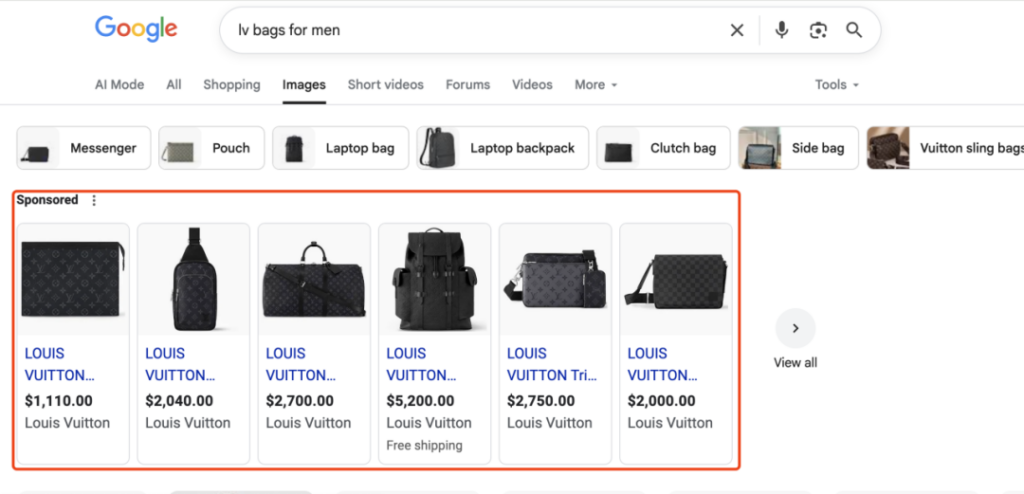
Task: Open the AI Mode tab
Action: (119, 85)
